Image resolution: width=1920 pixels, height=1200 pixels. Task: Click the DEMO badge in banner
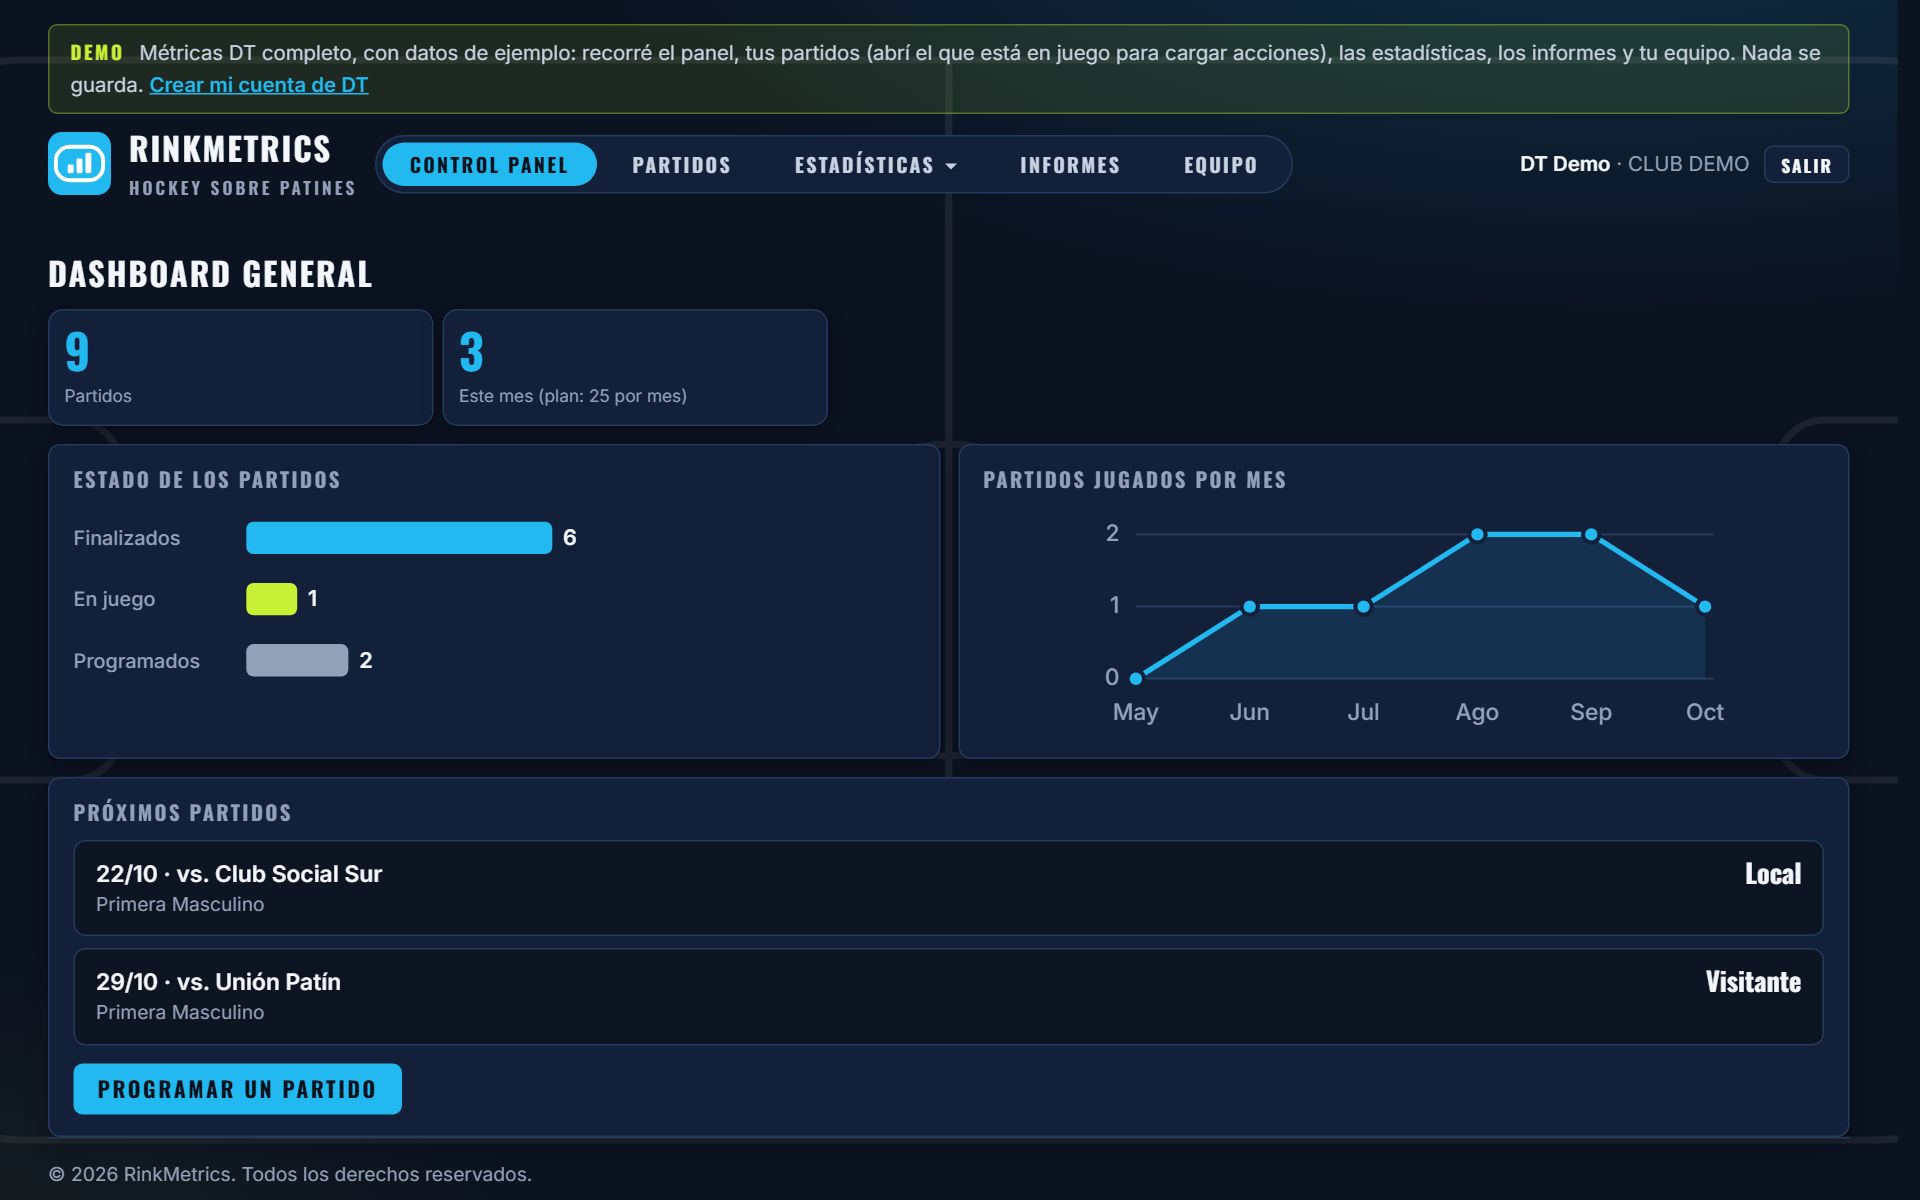click(97, 53)
